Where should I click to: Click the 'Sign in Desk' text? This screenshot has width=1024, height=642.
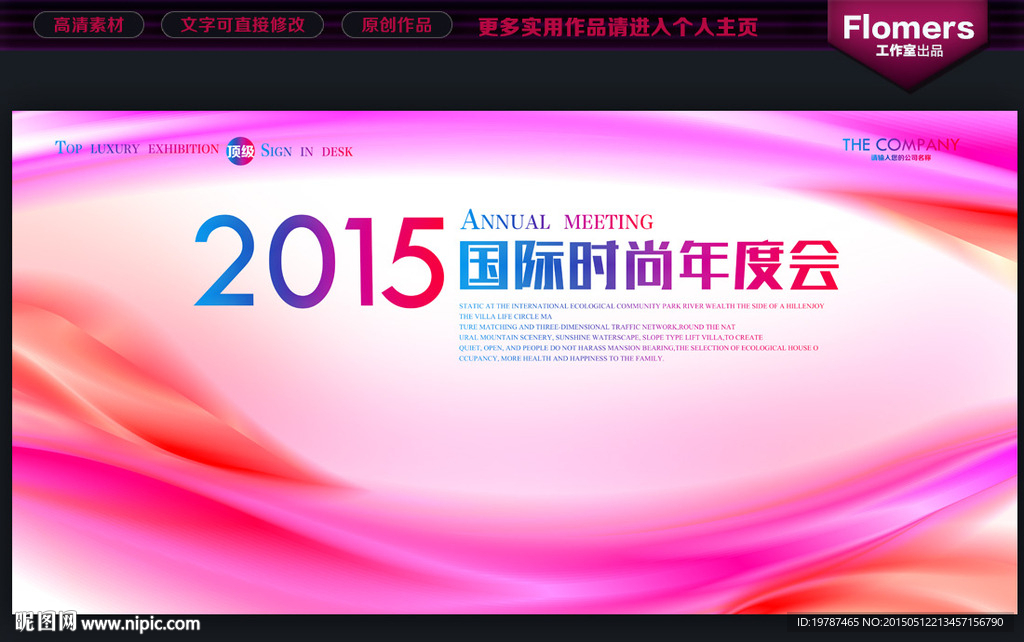coord(307,151)
